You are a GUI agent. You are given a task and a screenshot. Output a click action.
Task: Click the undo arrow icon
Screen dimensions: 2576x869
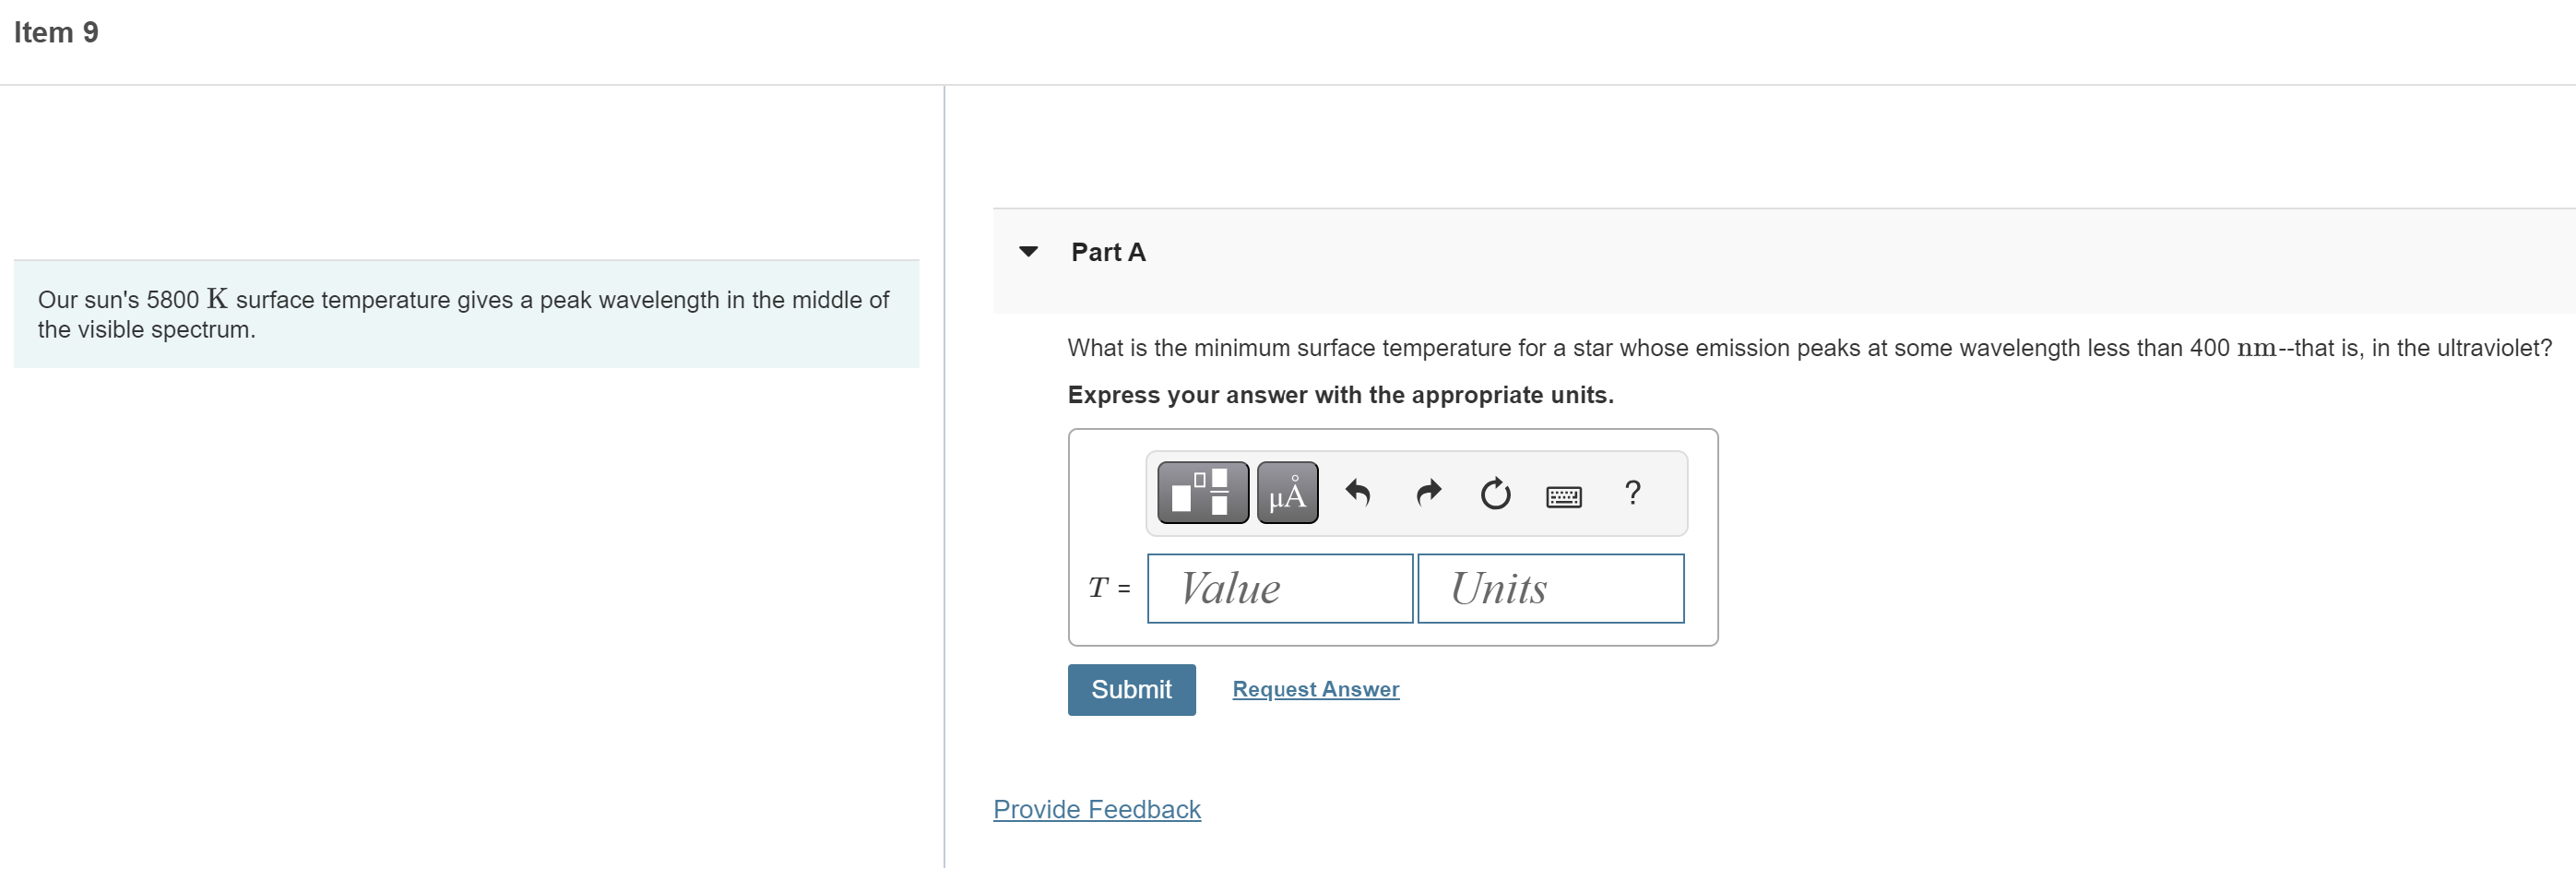pos(1357,492)
